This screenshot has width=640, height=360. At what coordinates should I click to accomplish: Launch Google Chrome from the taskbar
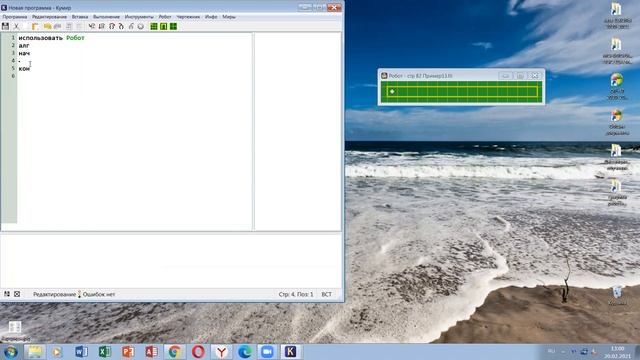[175, 351]
